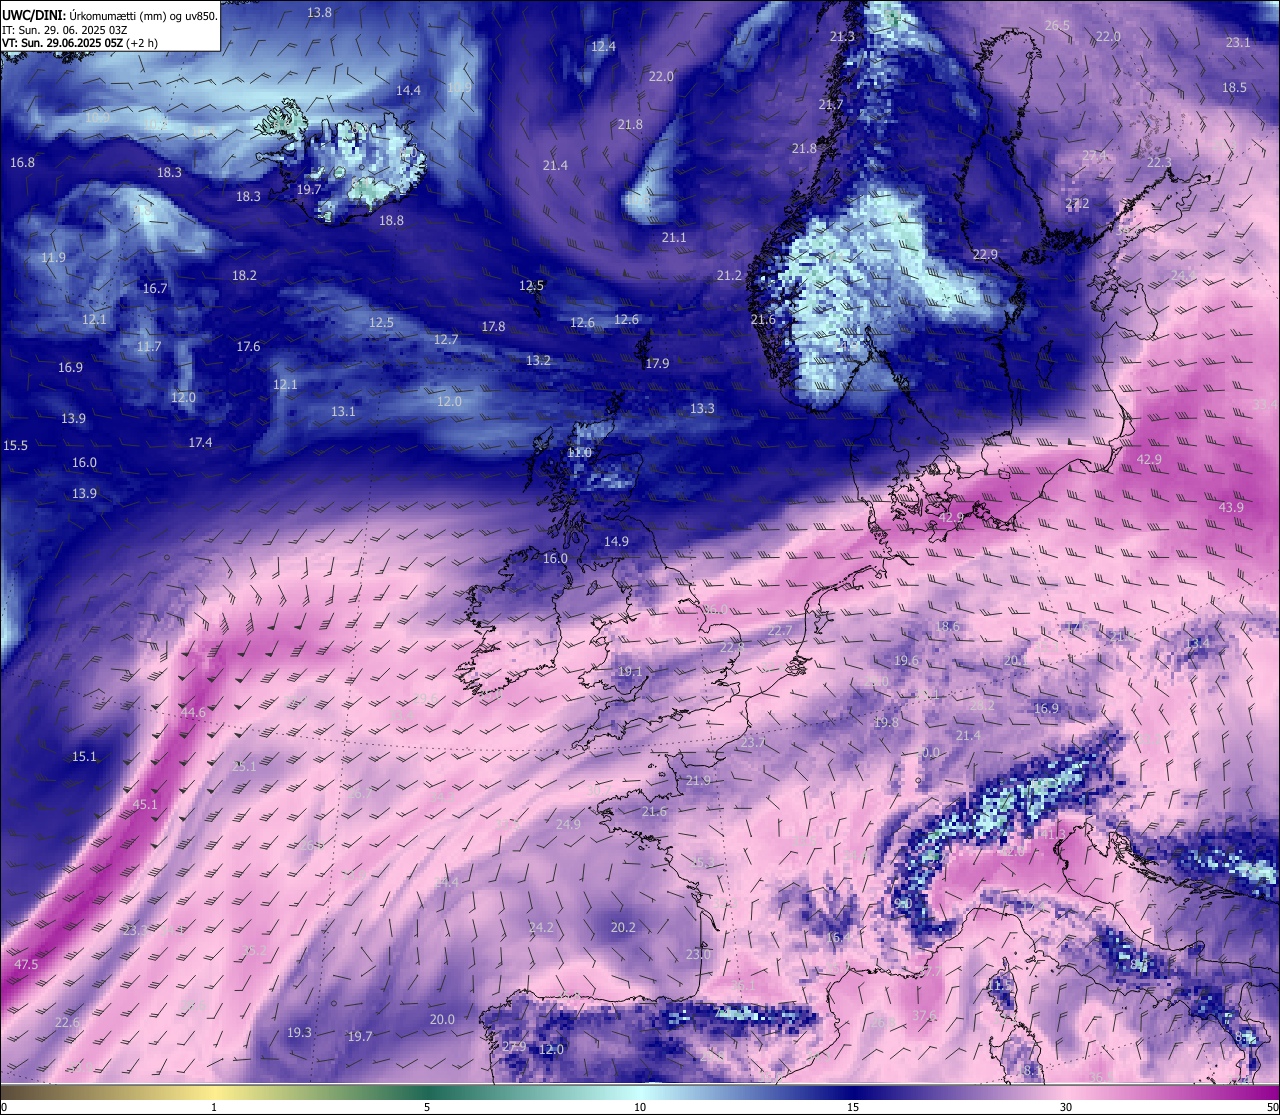The image size is (1280, 1115).
Task: Click the 11.0 value over Scotland
Action: tap(579, 453)
